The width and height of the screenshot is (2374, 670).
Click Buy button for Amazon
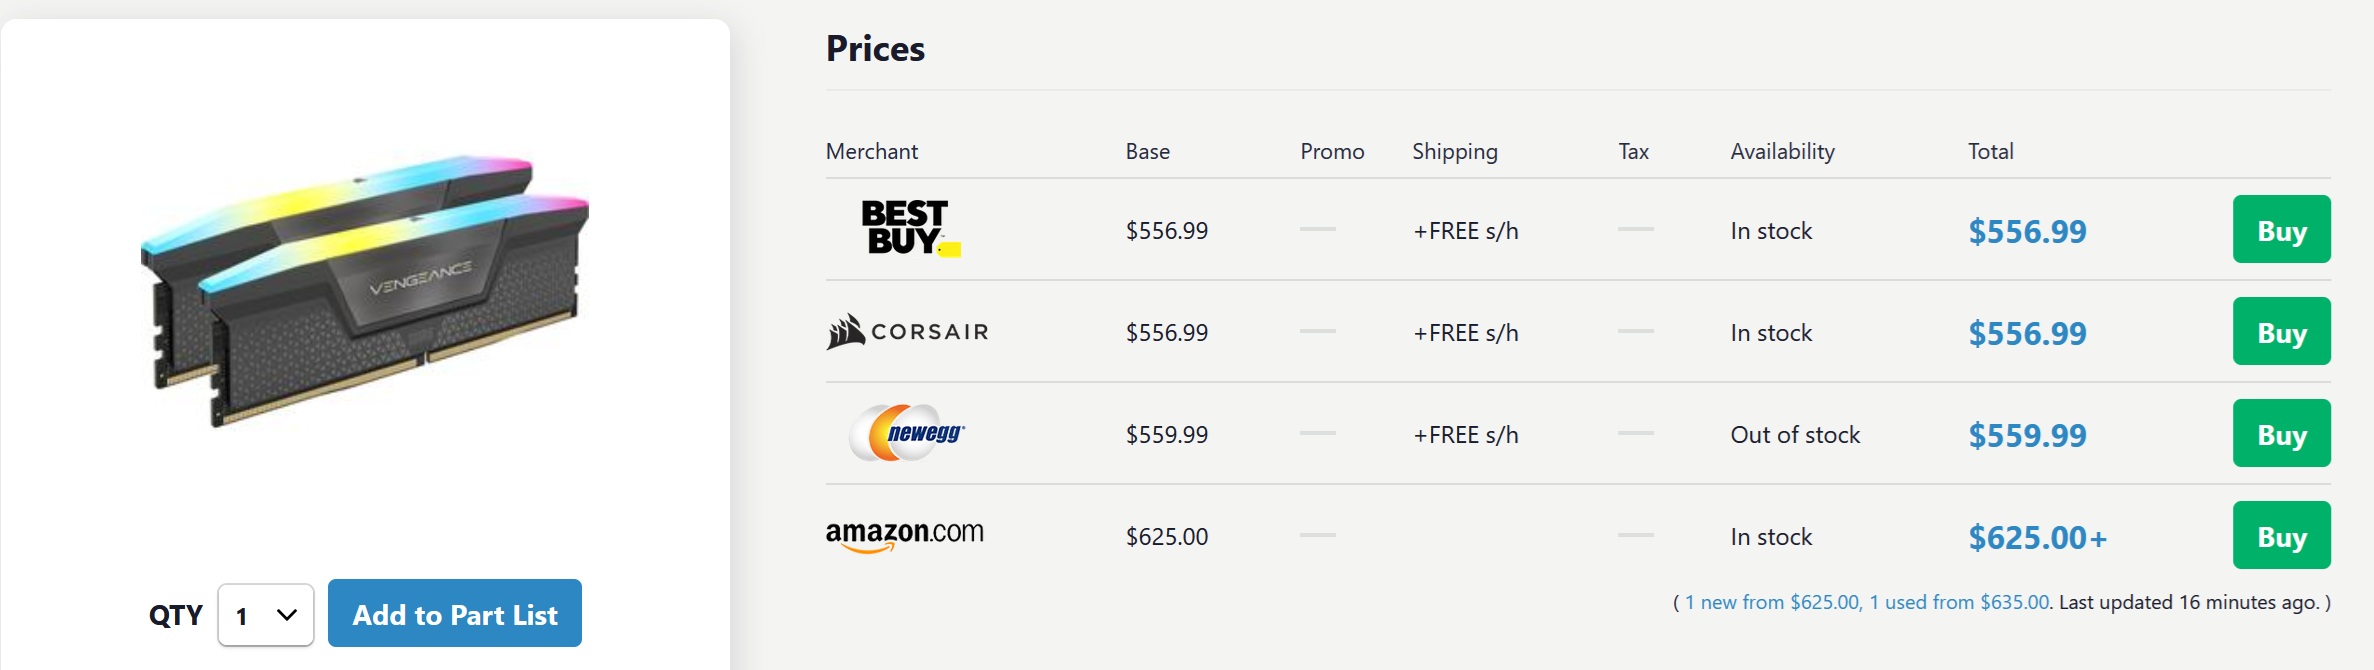click(x=2281, y=536)
